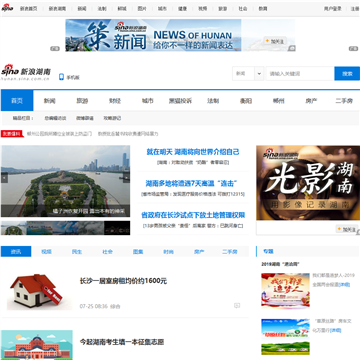Open 二手房 in main navigation bar
360x360 pixels.
(344, 101)
